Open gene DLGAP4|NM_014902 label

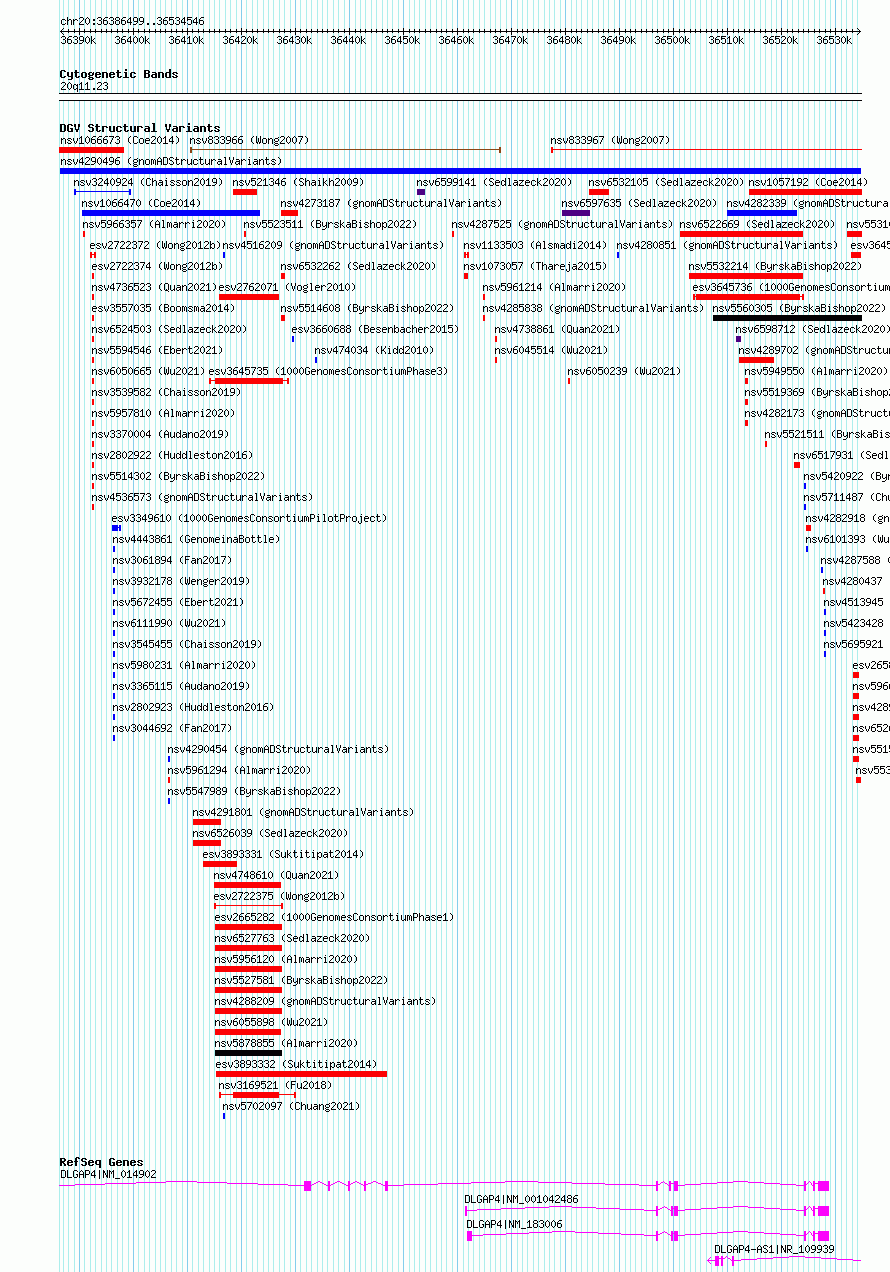[x=108, y=1175]
